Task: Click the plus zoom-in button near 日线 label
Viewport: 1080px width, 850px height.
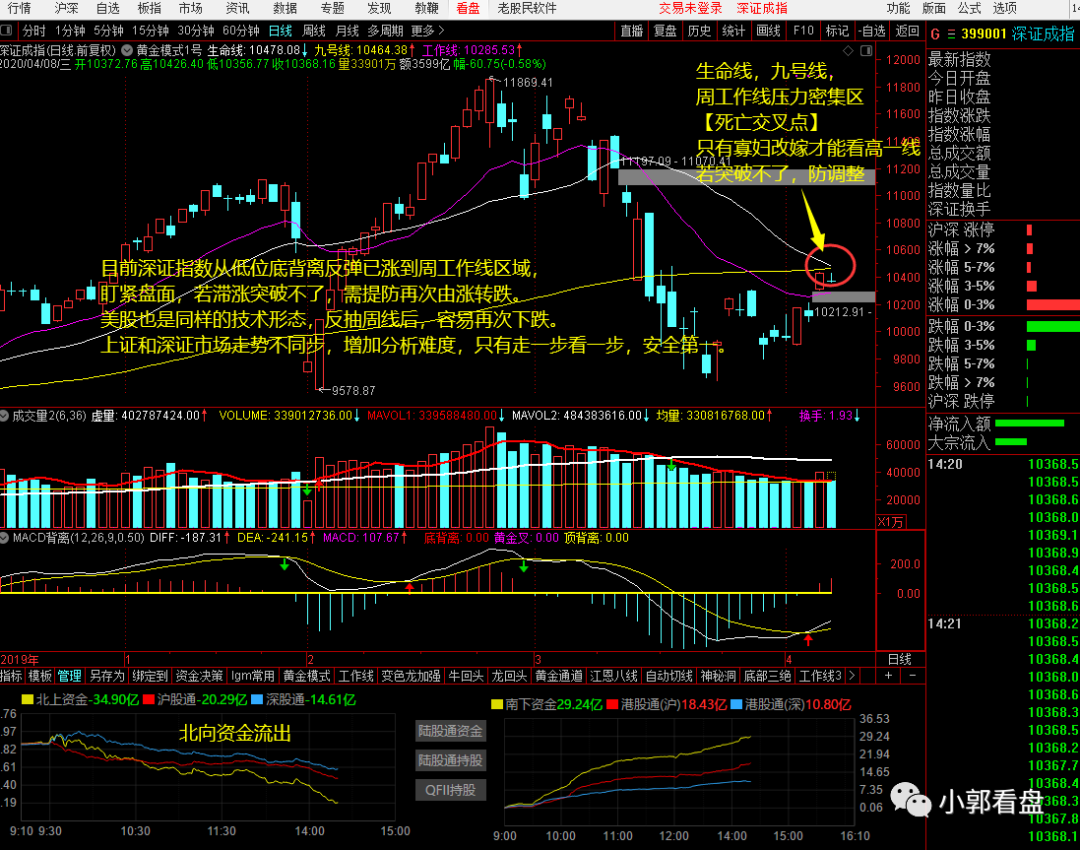Action: point(889,676)
